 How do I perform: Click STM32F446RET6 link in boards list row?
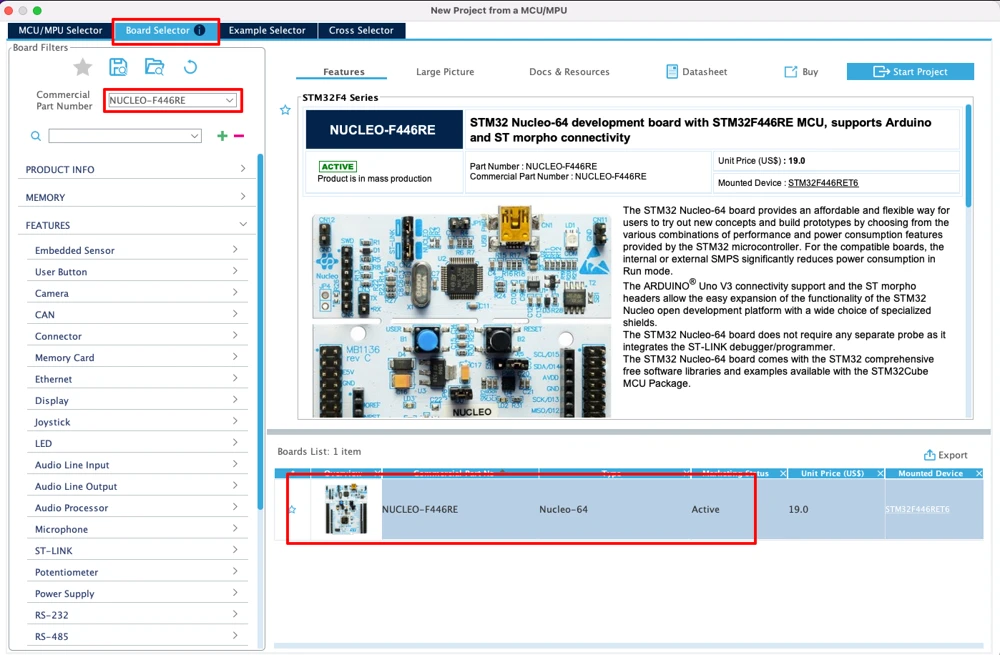click(917, 509)
